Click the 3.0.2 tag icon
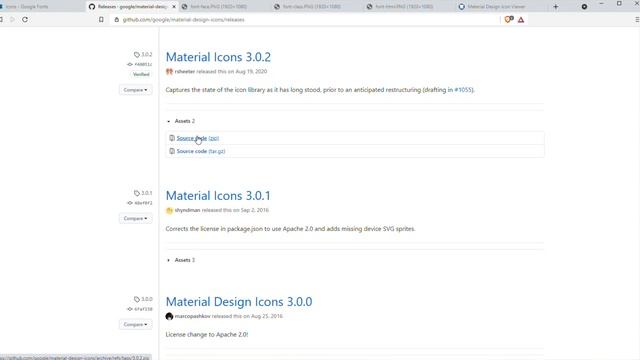Screen dimensions: 640x360 click(x=137, y=54)
